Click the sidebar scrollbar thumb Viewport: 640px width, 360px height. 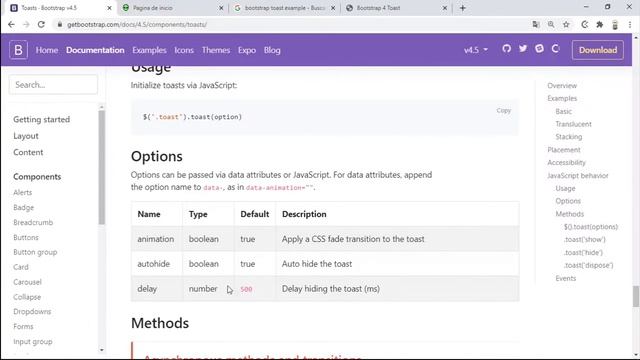click(102, 167)
